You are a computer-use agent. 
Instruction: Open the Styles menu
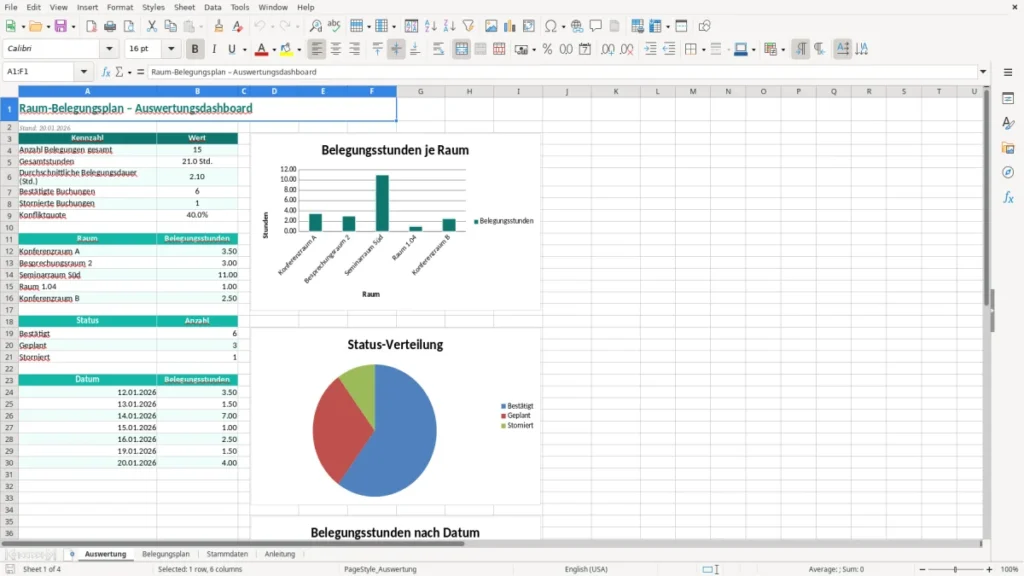click(153, 7)
